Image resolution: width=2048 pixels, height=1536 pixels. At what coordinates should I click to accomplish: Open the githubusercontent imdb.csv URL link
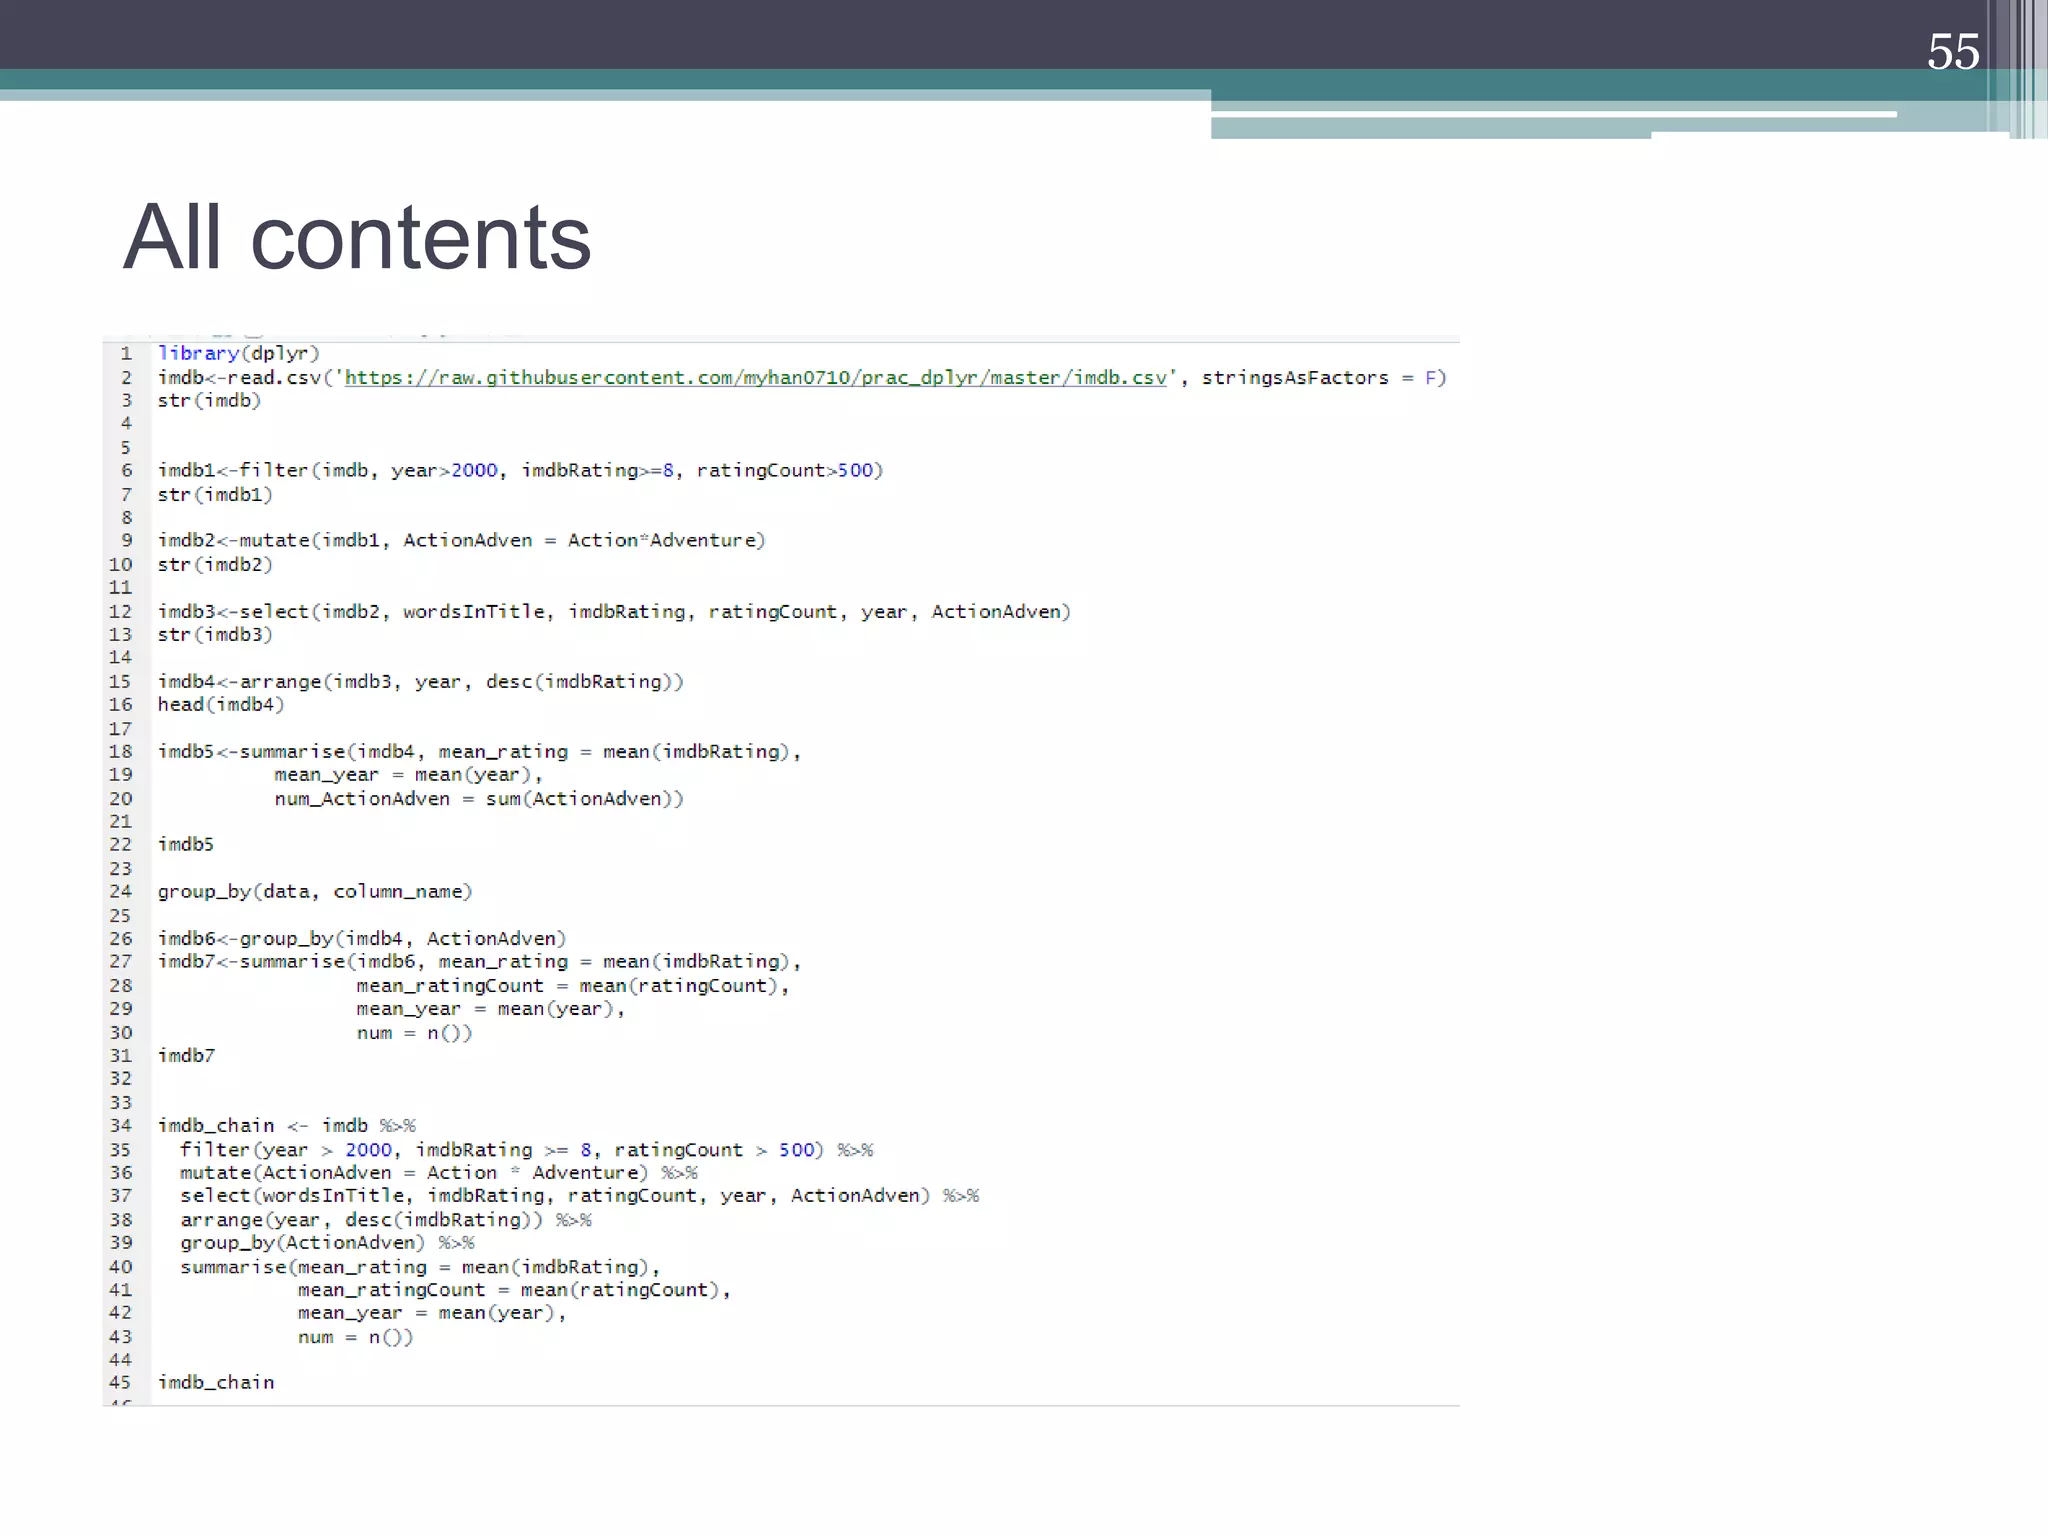(755, 378)
